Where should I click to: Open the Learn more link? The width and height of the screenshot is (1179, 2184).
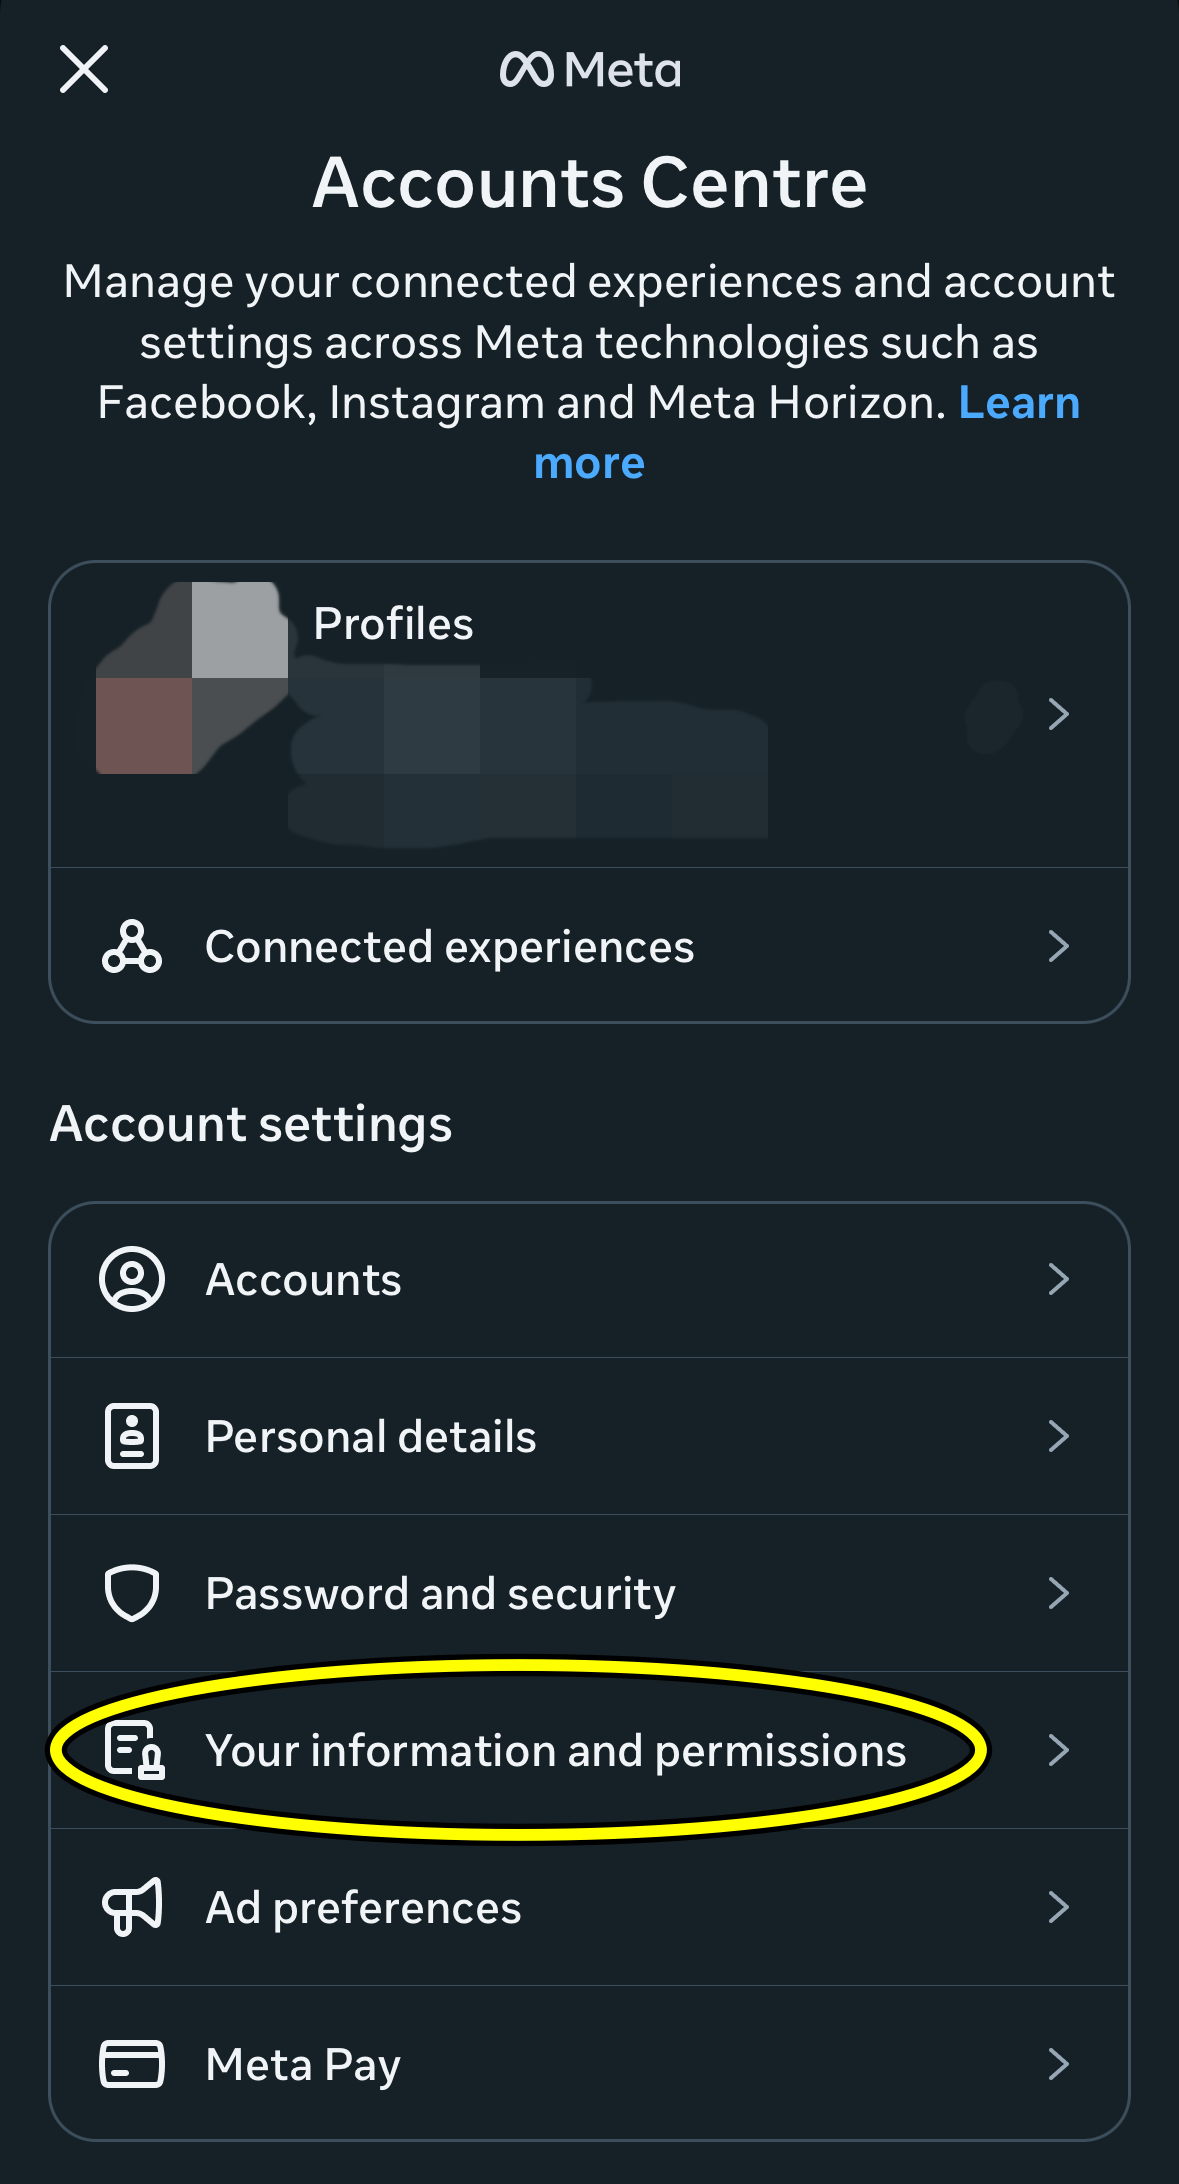[x=807, y=432]
